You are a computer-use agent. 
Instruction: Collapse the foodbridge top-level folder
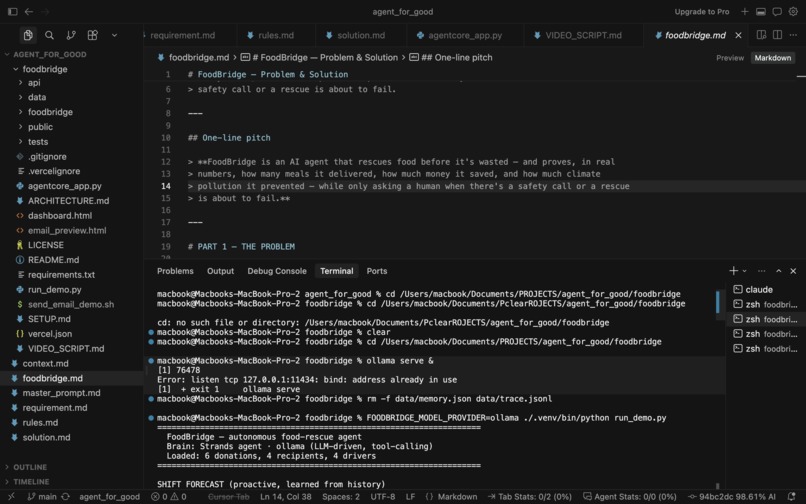pos(45,69)
